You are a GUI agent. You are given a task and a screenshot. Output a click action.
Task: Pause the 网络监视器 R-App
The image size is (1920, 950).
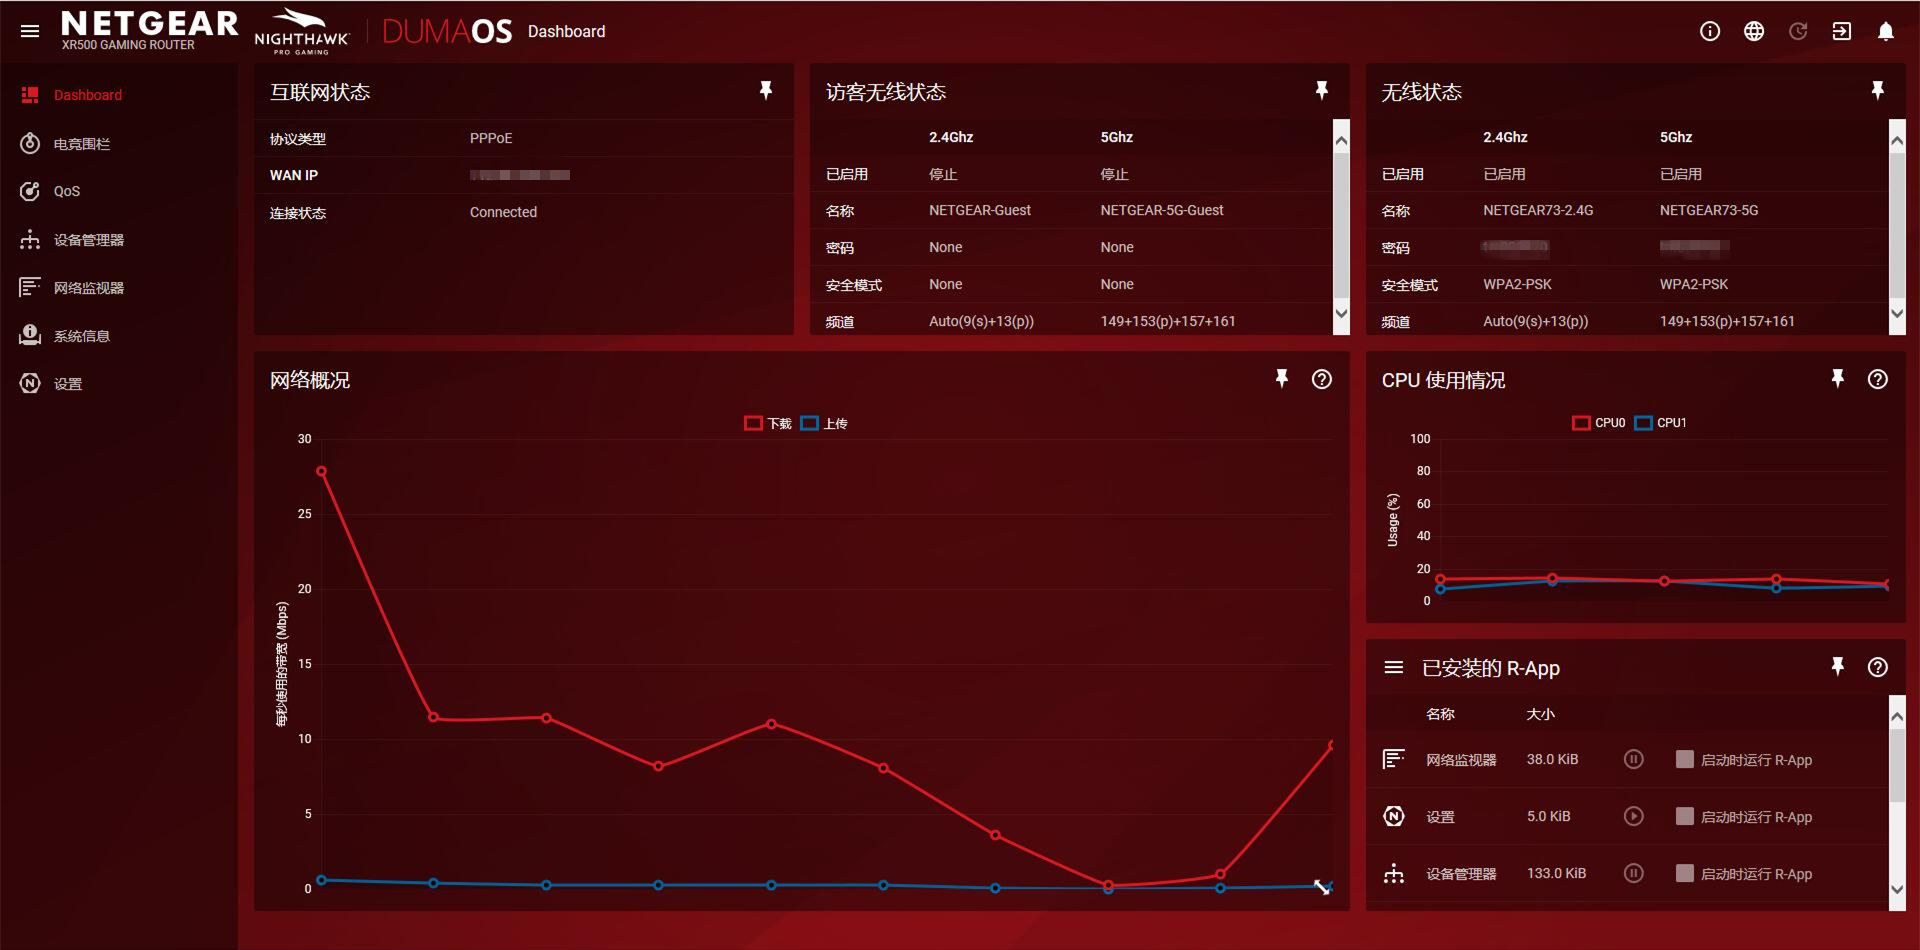tap(1633, 759)
